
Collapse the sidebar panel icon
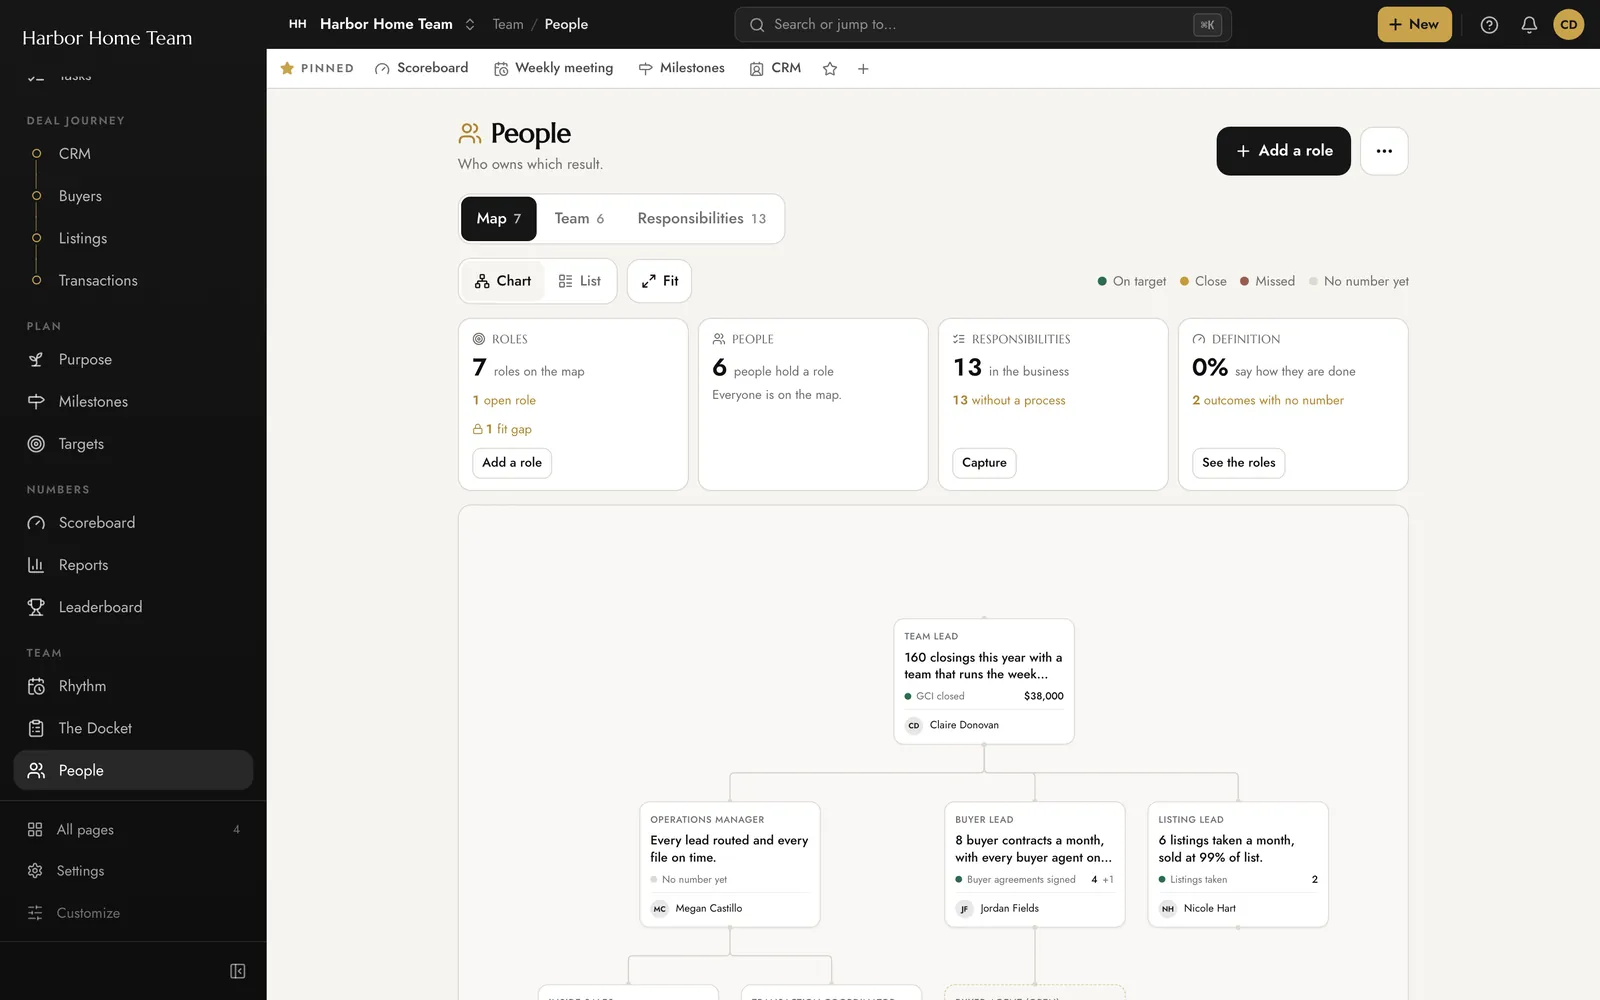238,971
